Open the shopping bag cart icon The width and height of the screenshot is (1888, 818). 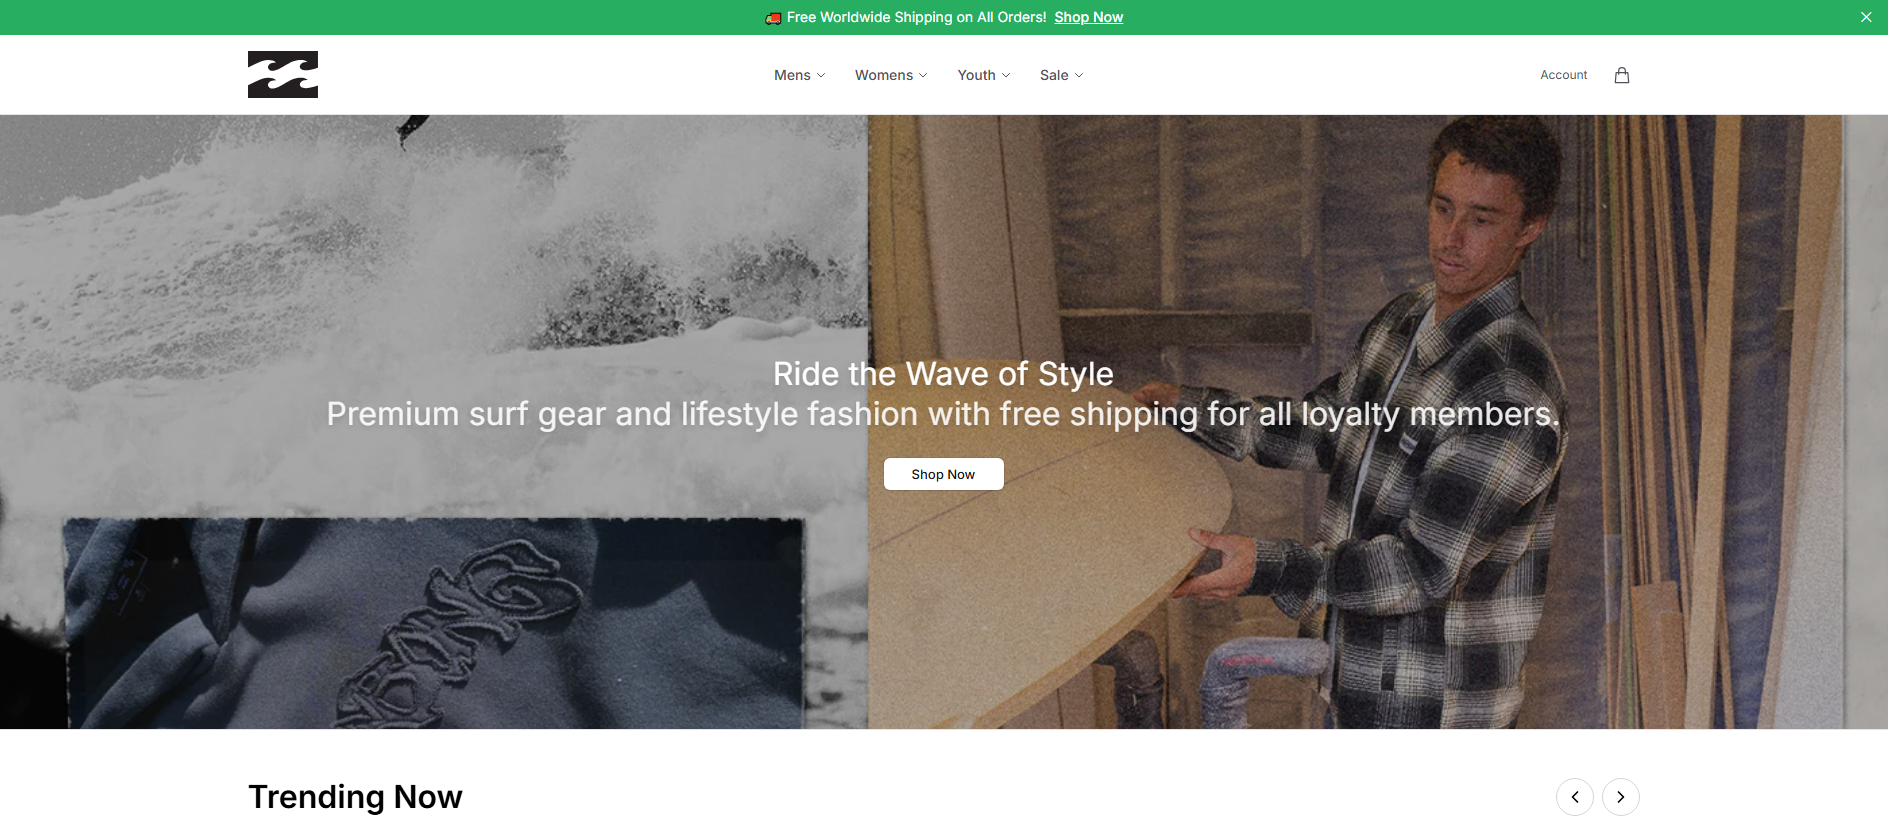(1622, 75)
